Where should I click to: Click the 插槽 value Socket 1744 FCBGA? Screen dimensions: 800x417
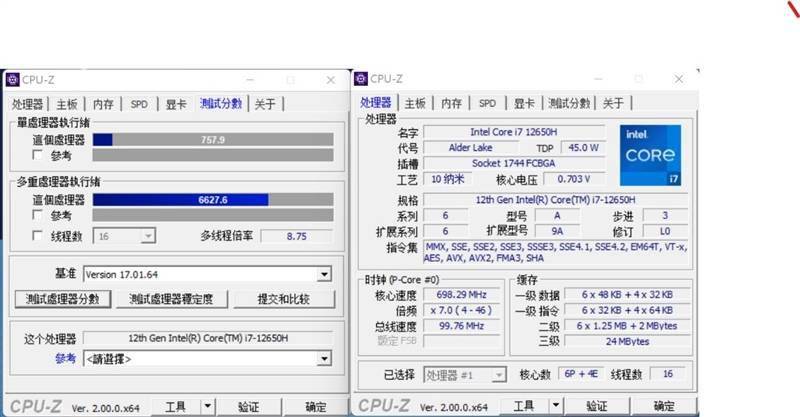click(x=514, y=163)
